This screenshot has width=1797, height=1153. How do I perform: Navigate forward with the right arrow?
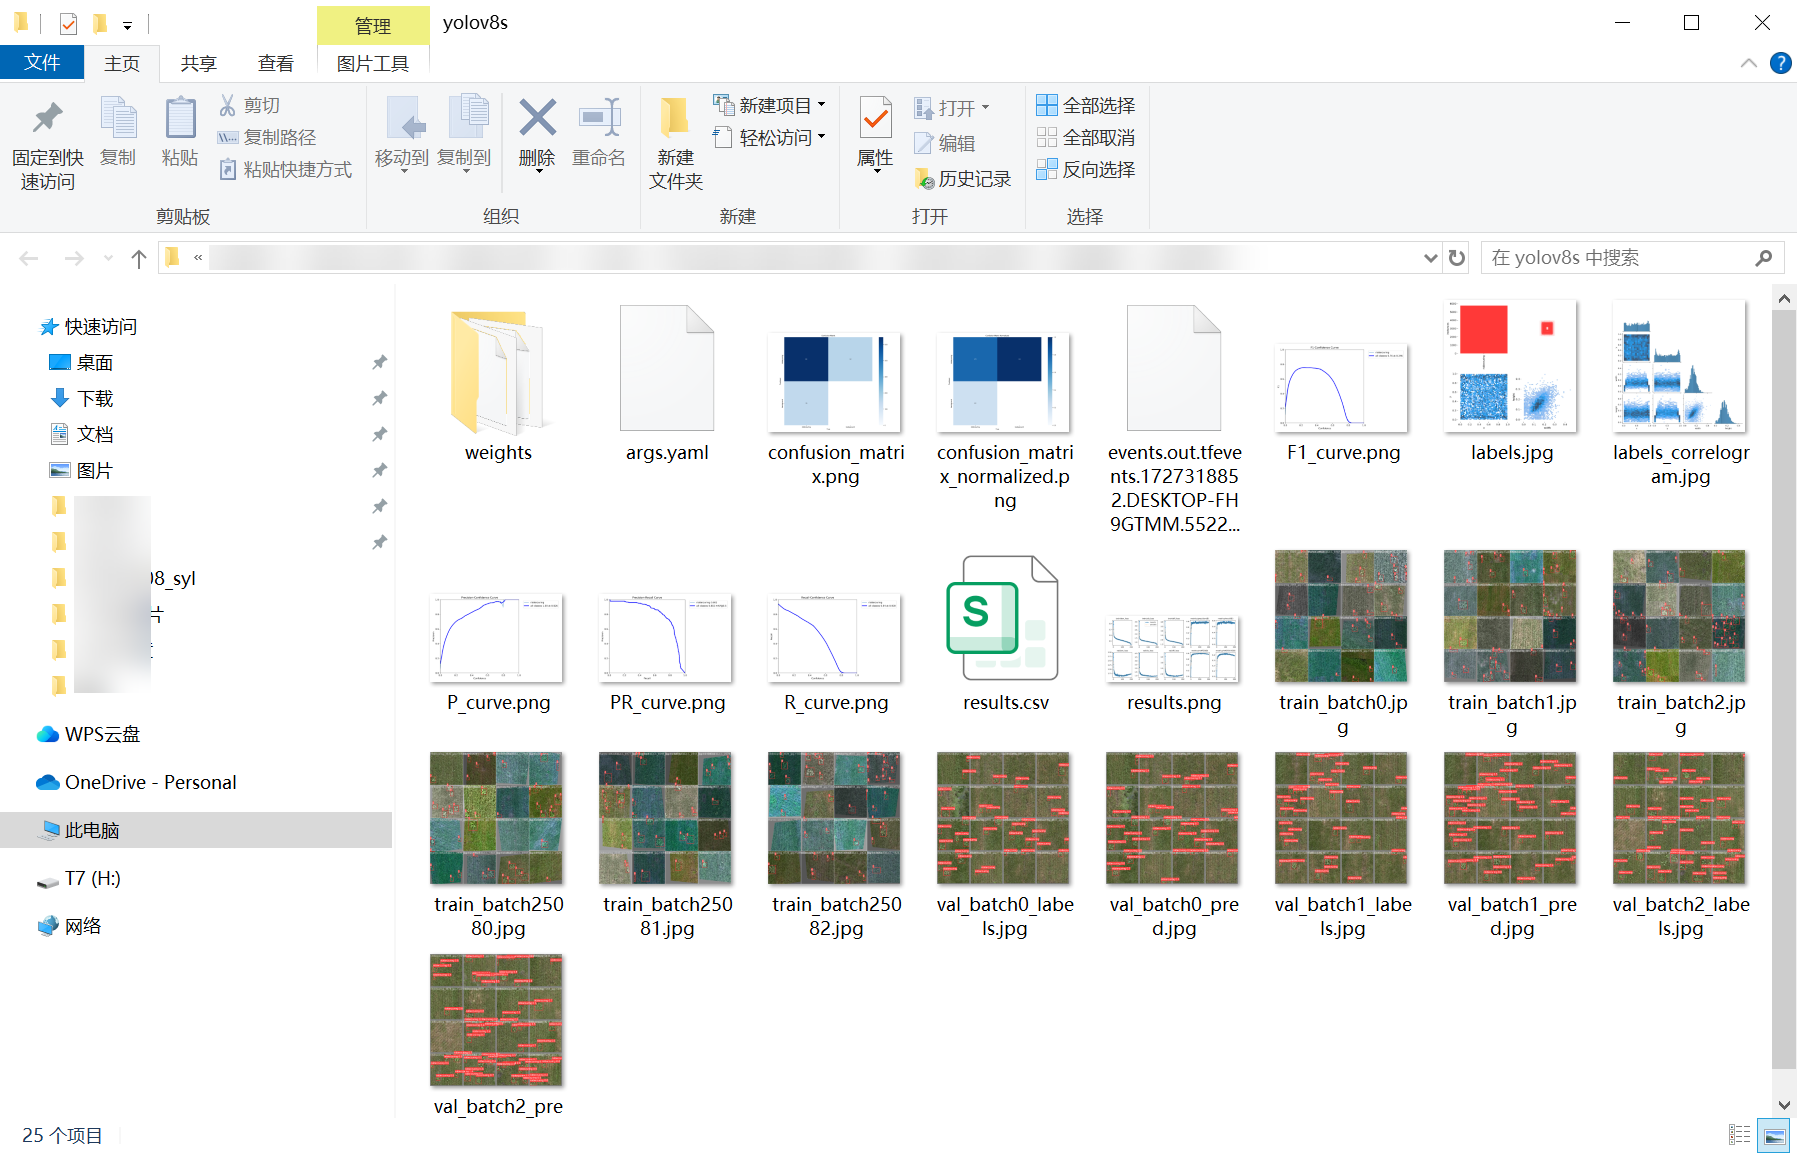[x=74, y=259]
